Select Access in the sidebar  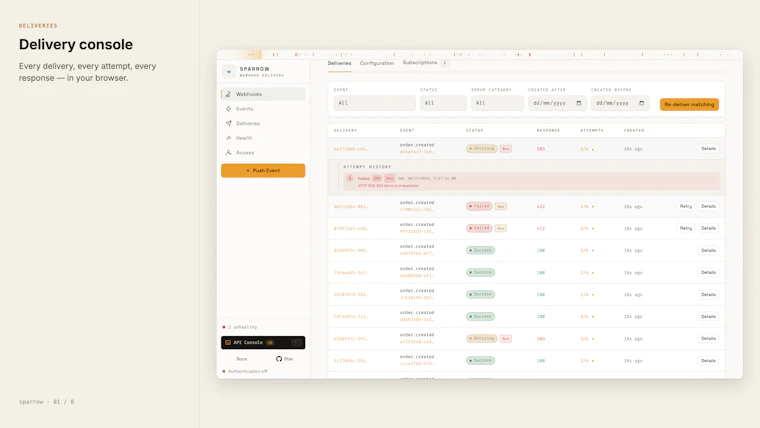(x=263, y=152)
